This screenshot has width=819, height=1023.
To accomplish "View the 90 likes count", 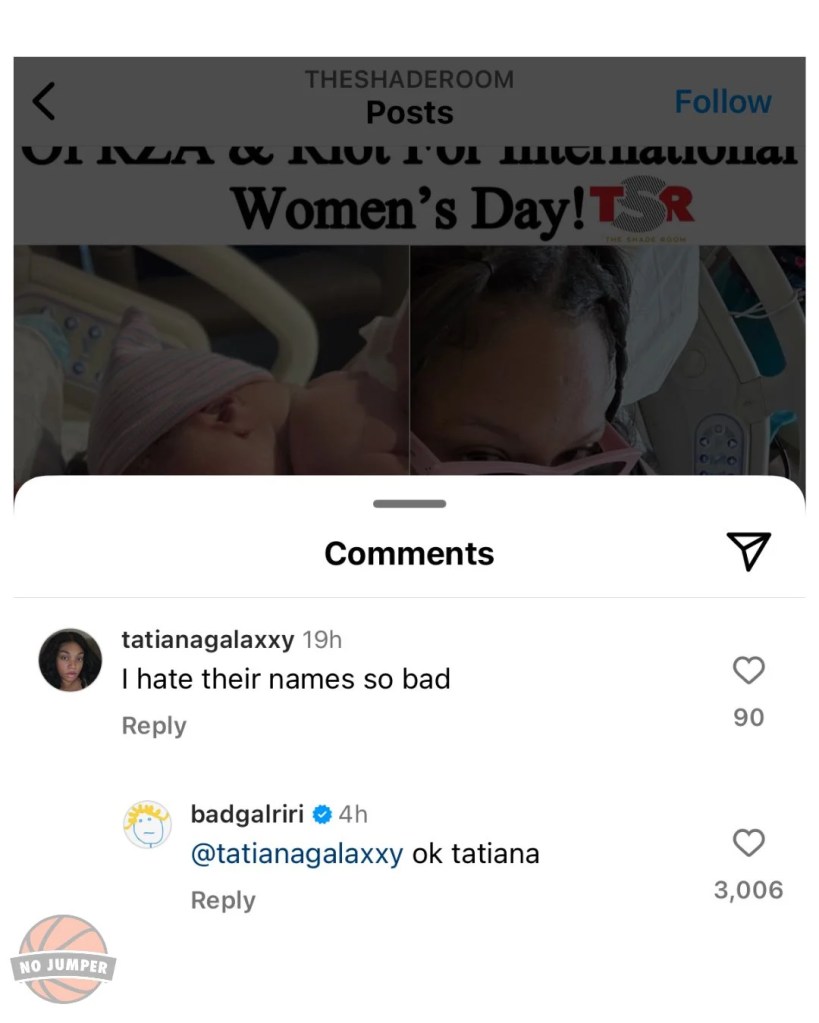I will click(x=748, y=717).
